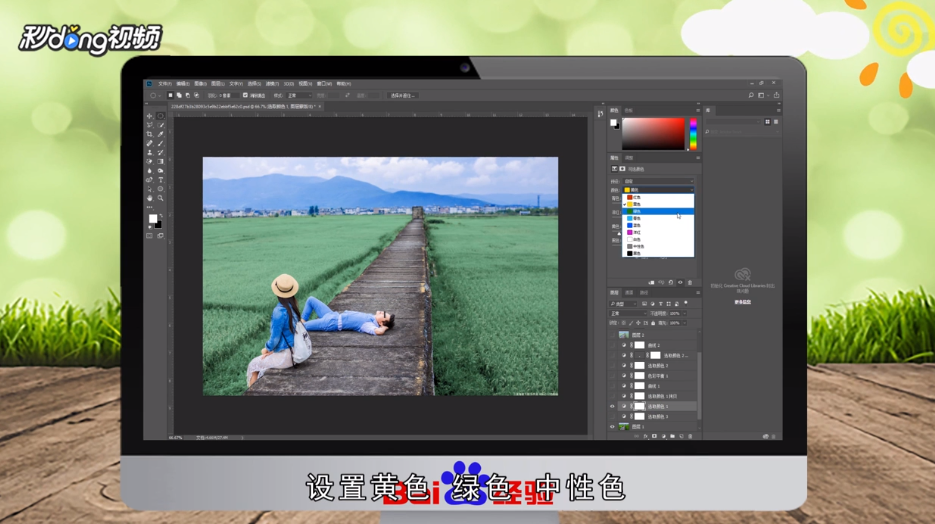
Task: Select the Lasso tool
Action: point(149,125)
